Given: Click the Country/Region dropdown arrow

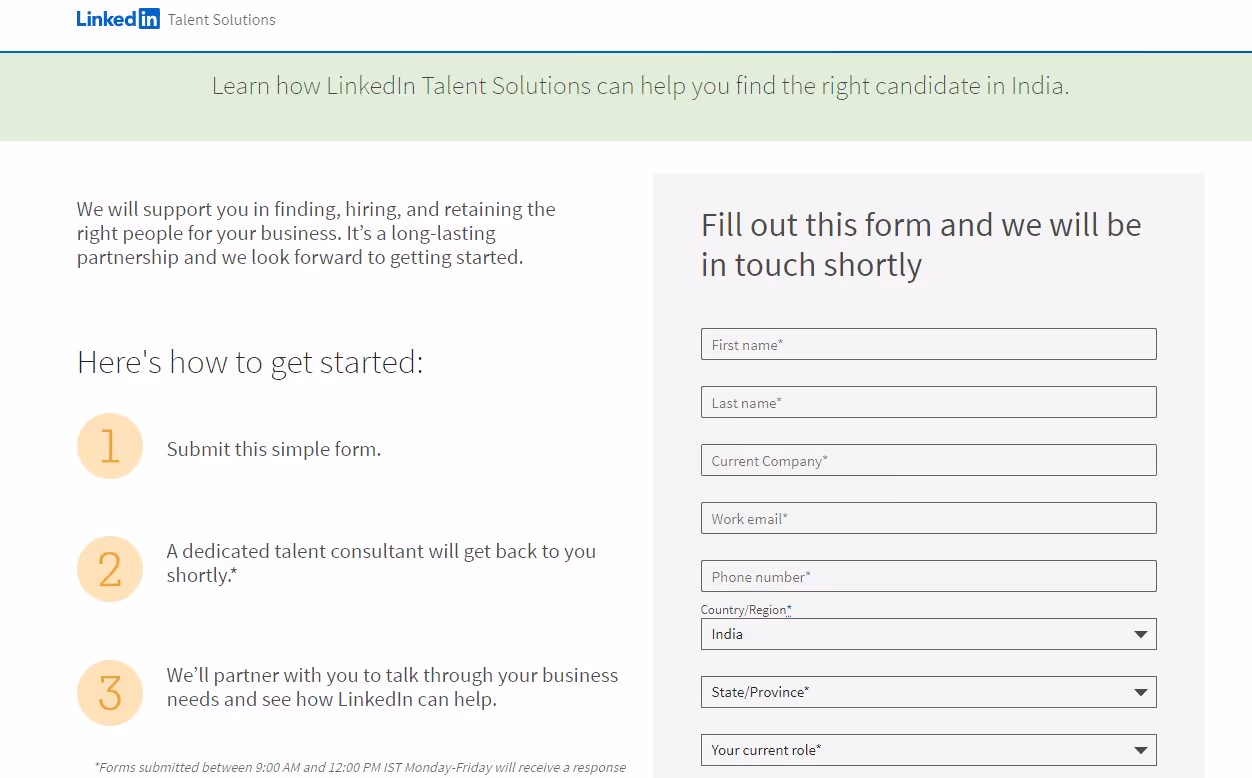Looking at the screenshot, I should tap(1140, 633).
